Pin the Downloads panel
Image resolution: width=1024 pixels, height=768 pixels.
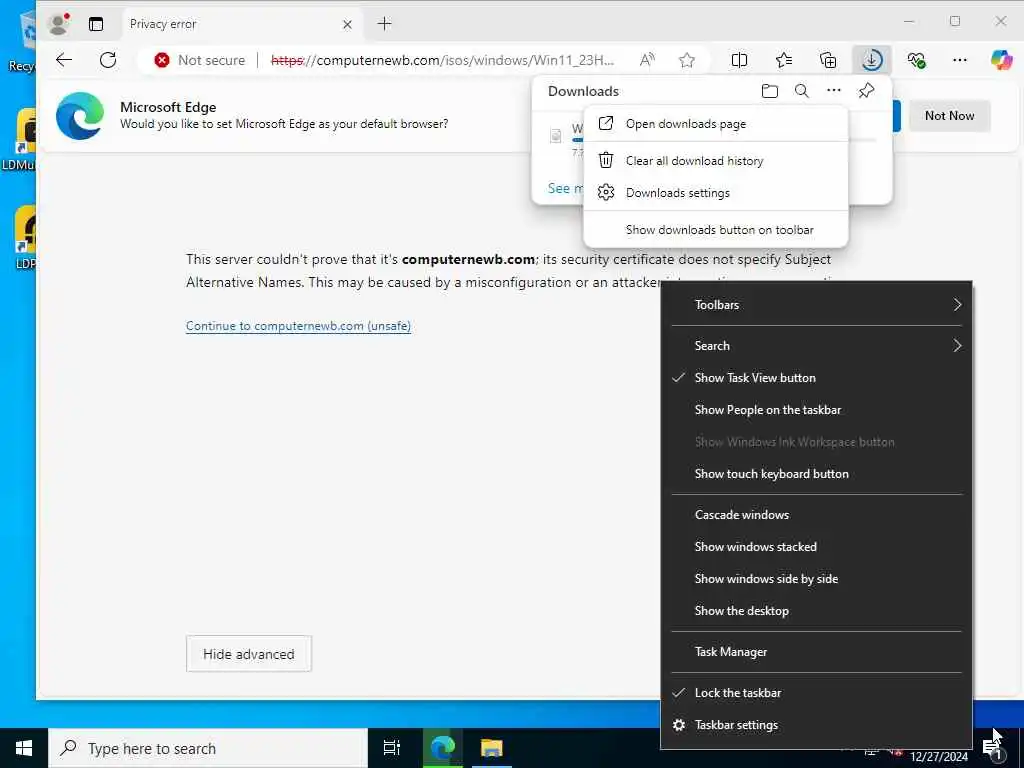866,91
